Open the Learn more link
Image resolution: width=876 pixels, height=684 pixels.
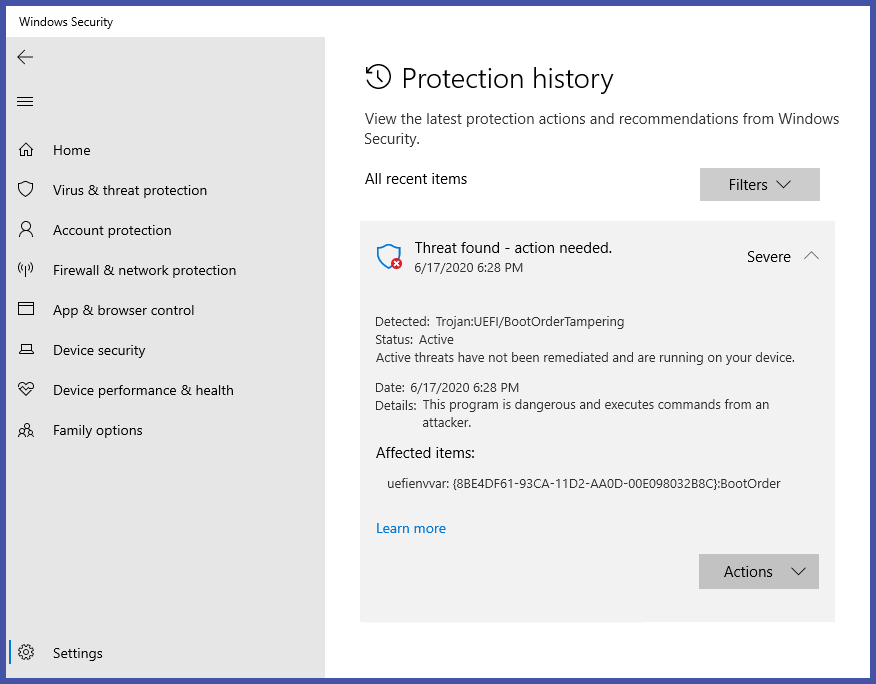coord(411,528)
